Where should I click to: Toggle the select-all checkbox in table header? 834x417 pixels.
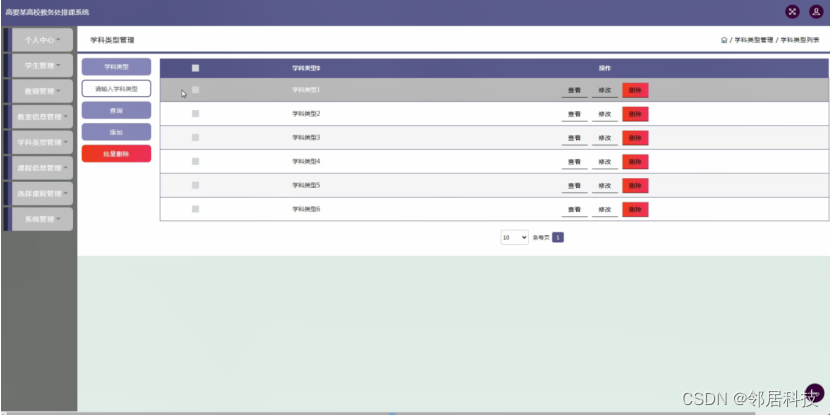[195, 68]
